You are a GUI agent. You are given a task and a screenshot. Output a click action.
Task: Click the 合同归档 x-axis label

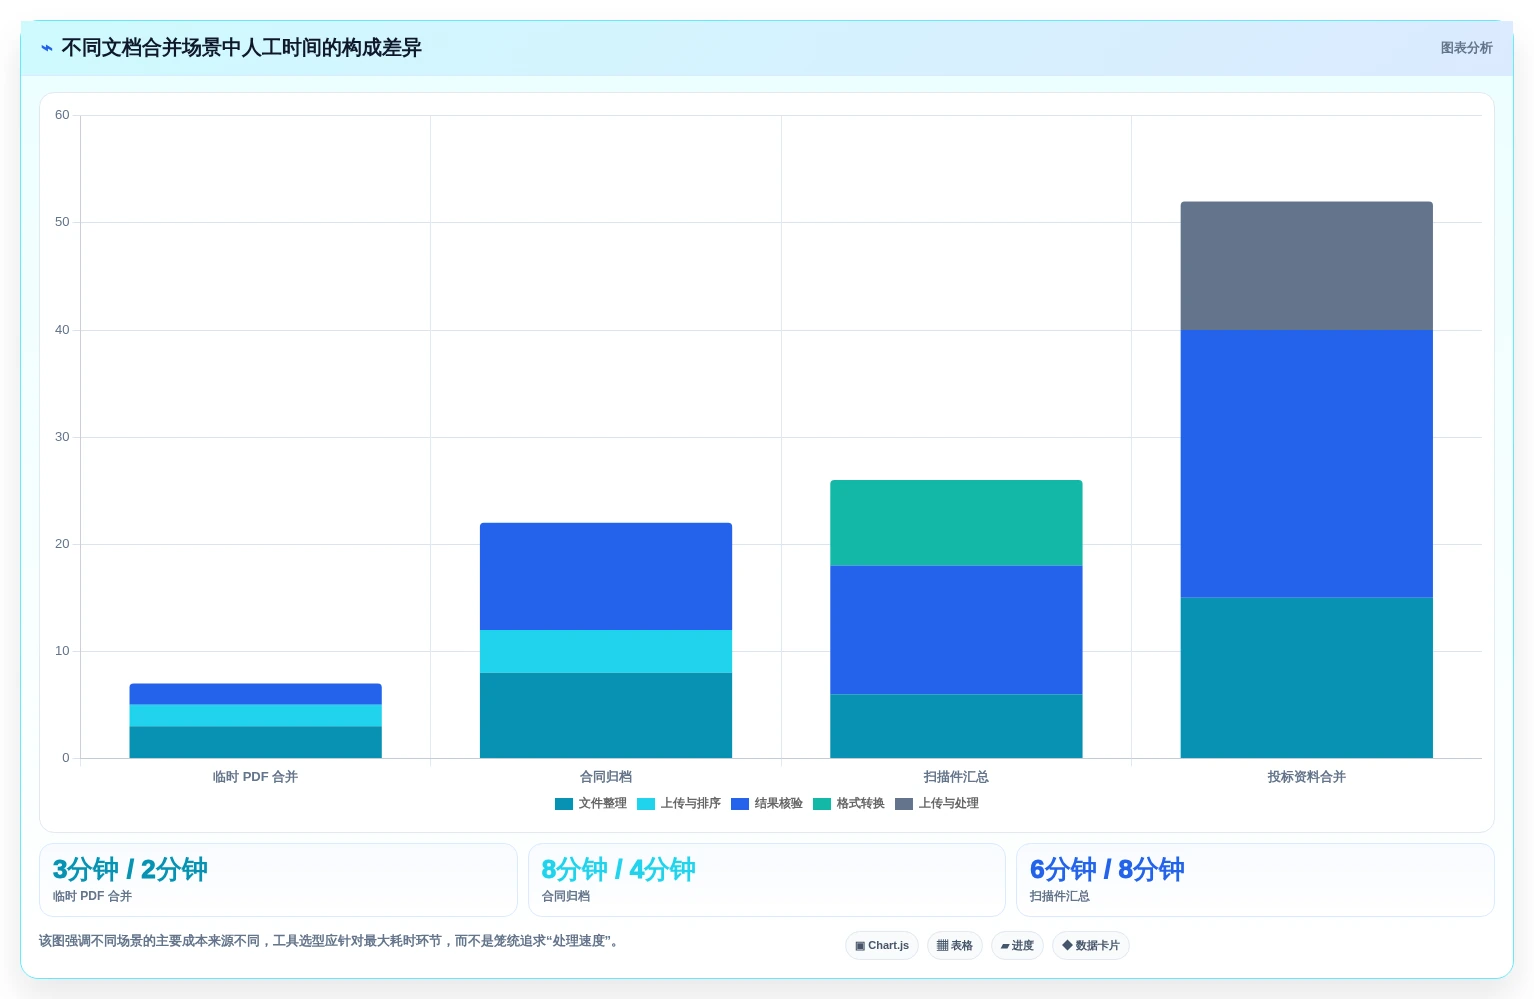pos(606,777)
